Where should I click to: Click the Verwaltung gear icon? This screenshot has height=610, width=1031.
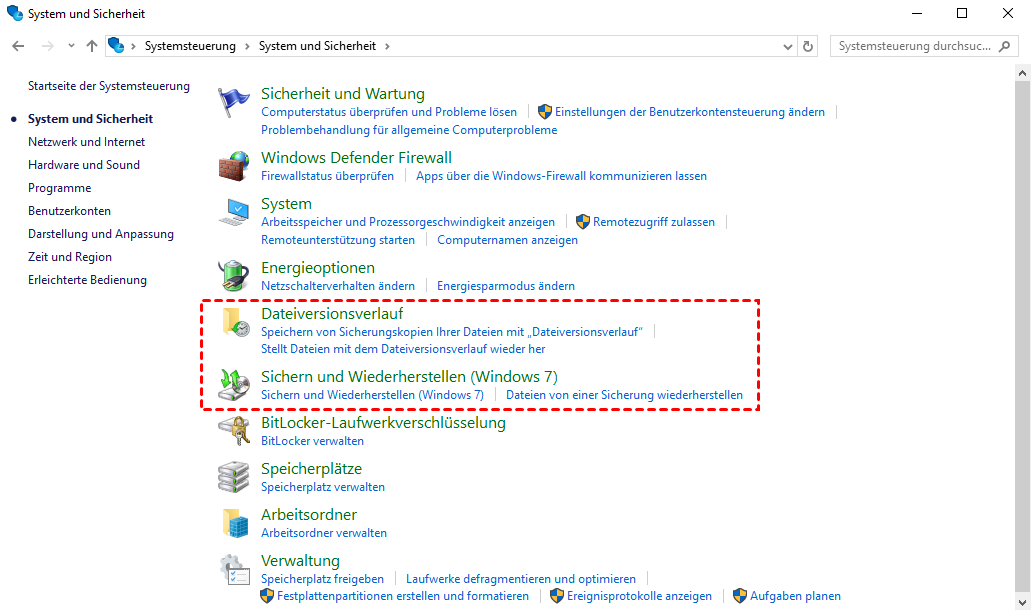(x=234, y=569)
